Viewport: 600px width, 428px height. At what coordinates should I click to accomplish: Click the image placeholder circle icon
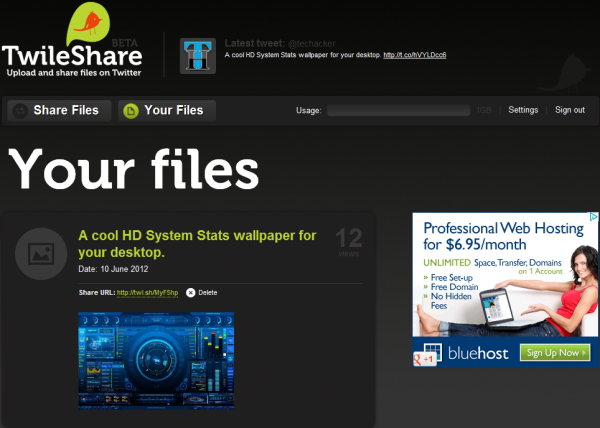[41, 254]
